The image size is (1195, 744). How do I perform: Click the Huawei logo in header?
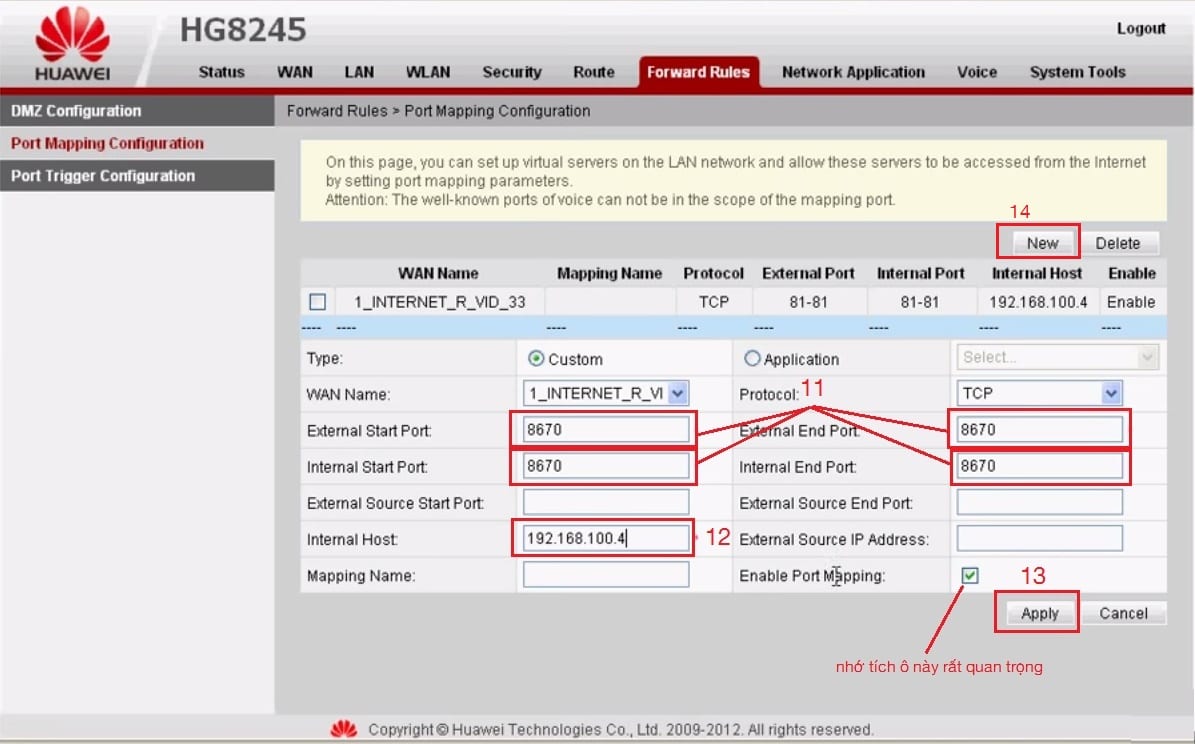point(72,47)
